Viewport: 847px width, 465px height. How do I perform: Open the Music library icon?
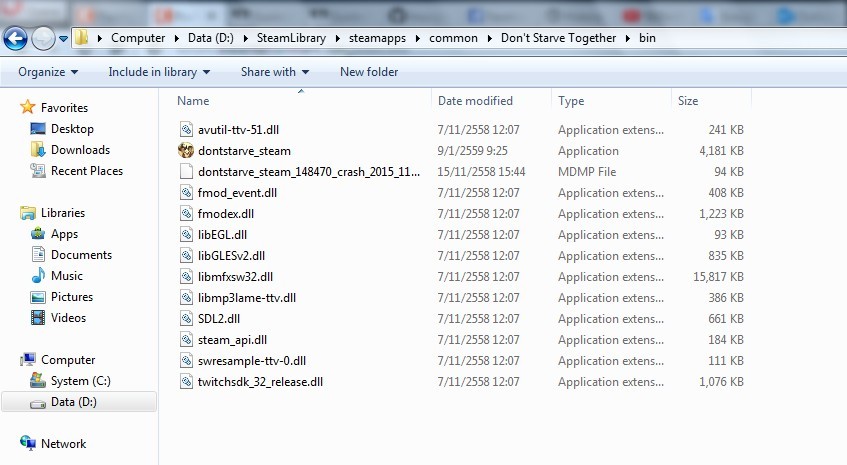click(38, 276)
